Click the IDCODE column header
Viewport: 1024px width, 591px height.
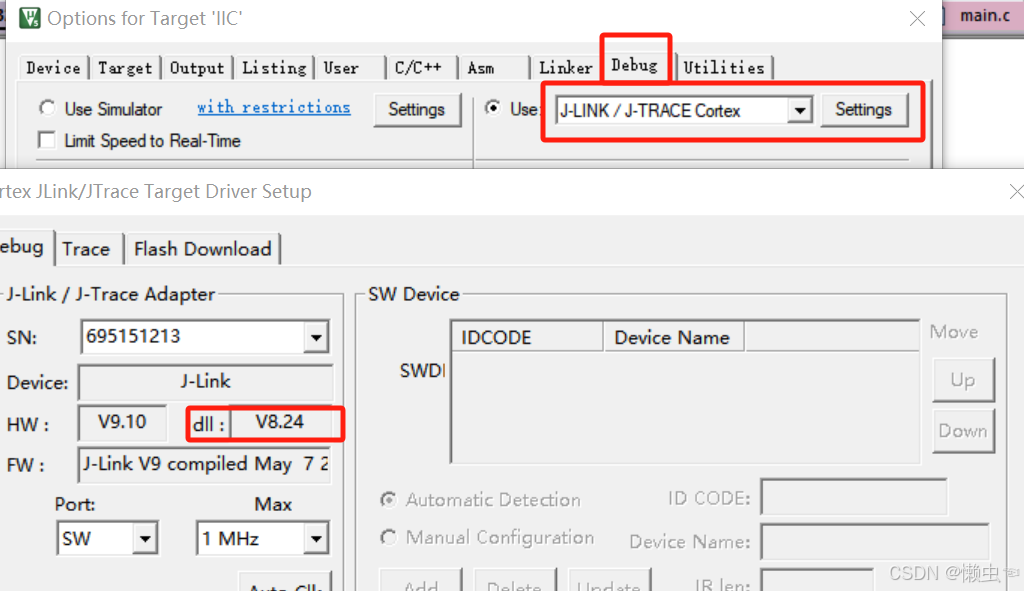tap(527, 338)
